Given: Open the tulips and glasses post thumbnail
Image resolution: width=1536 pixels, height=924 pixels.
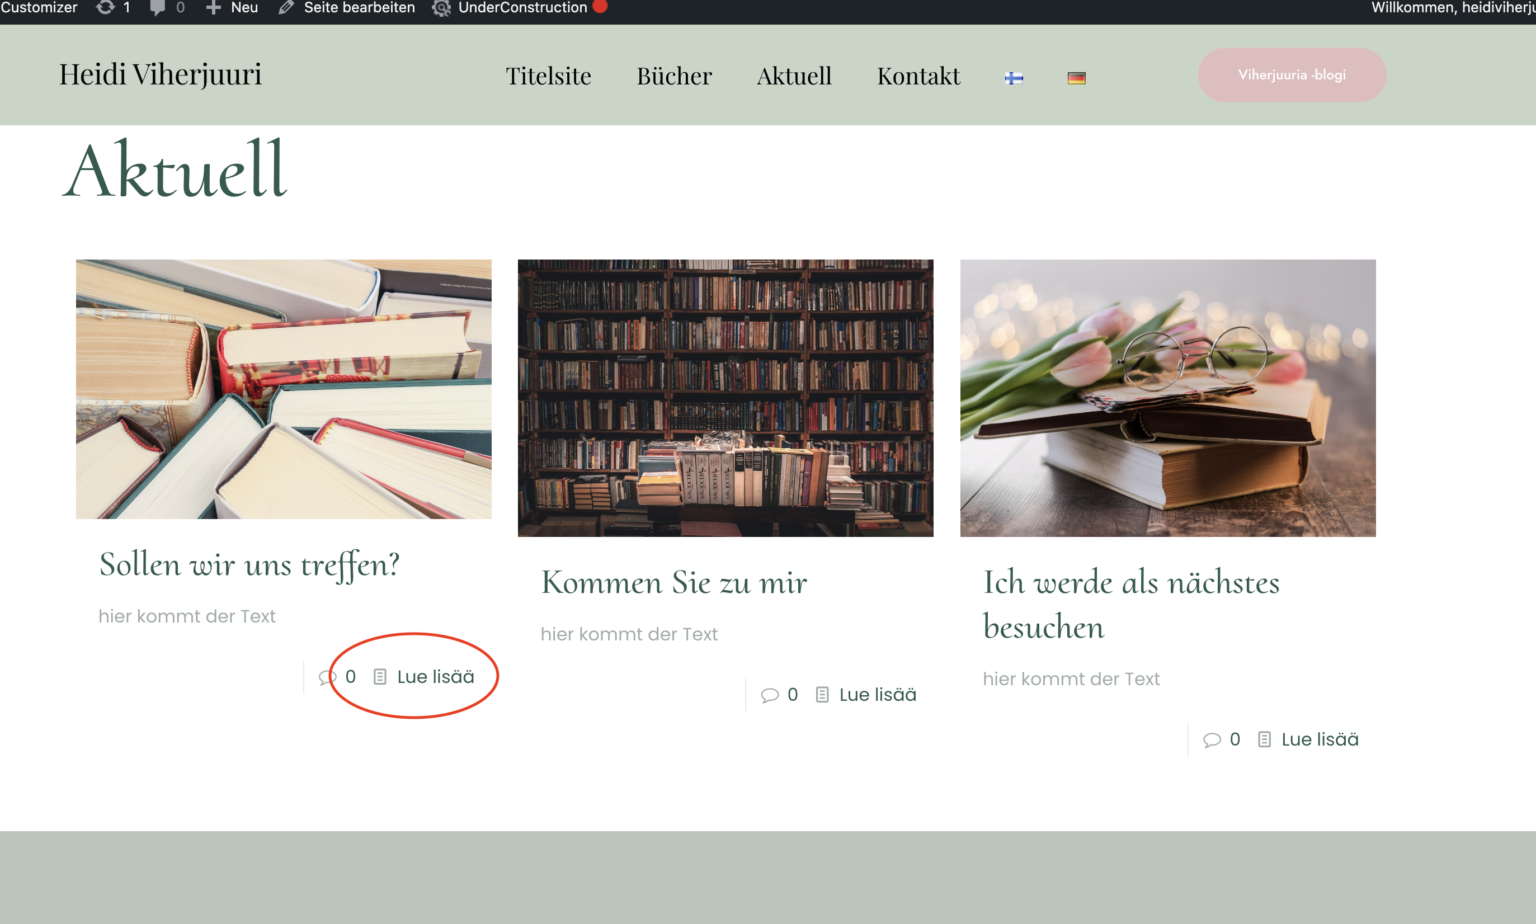Looking at the screenshot, I should (x=1167, y=398).
